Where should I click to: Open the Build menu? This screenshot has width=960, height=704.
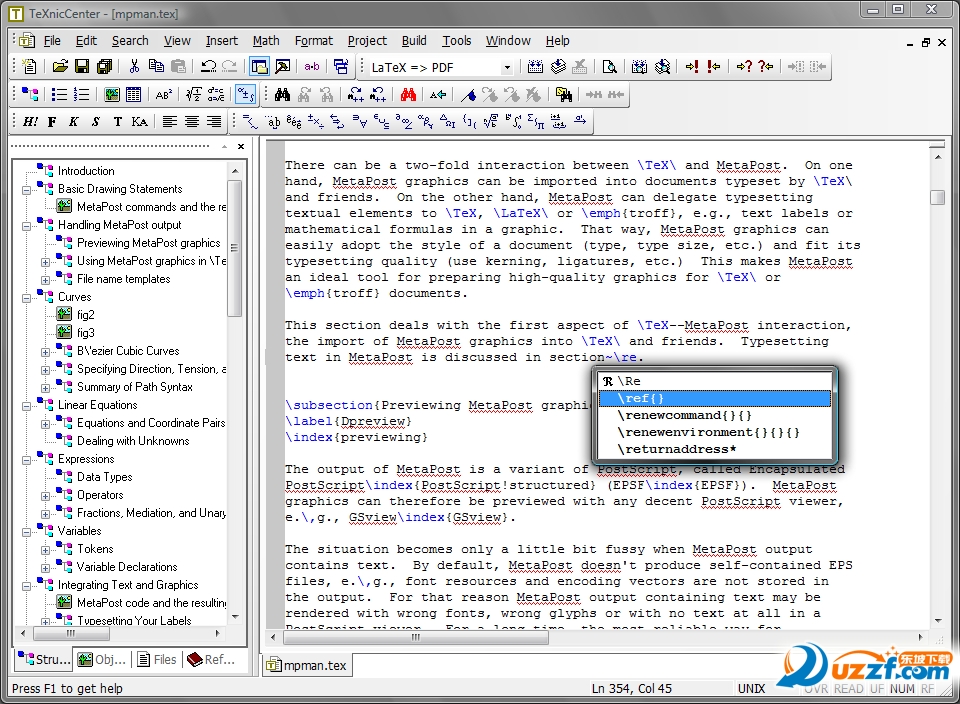414,41
